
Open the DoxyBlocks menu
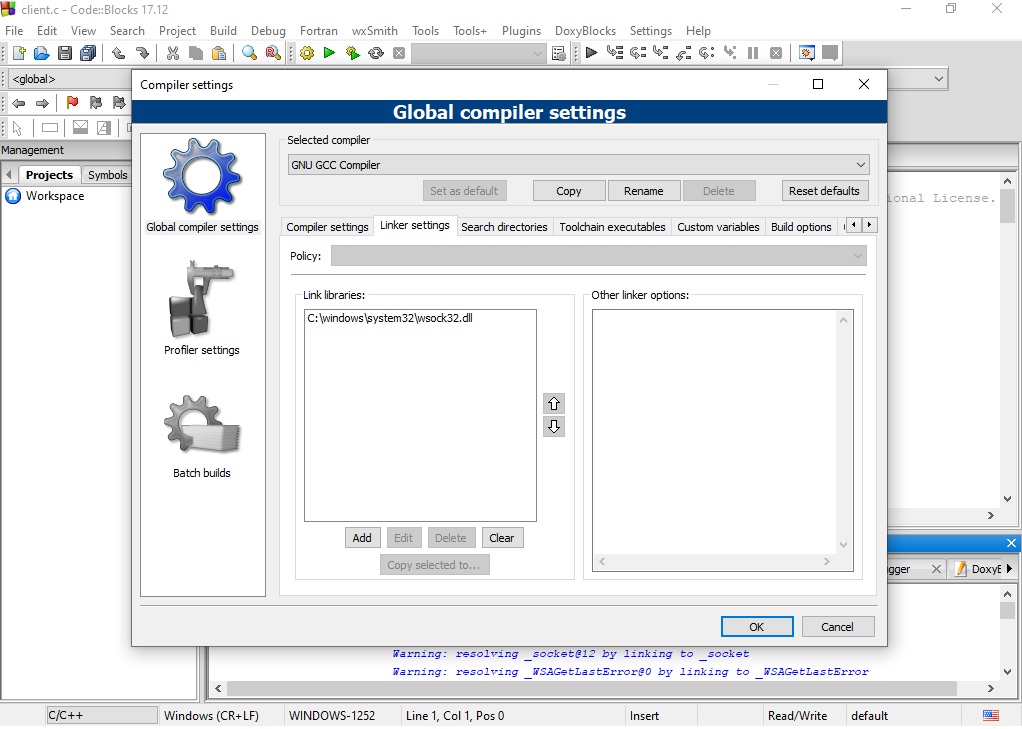click(585, 31)
